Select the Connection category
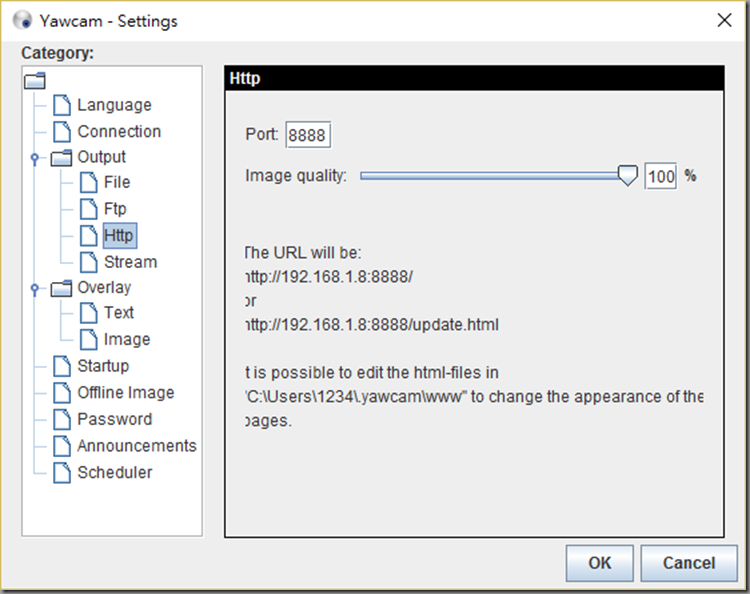The width and height of the screenshot is (750, 594). (119, 132)
